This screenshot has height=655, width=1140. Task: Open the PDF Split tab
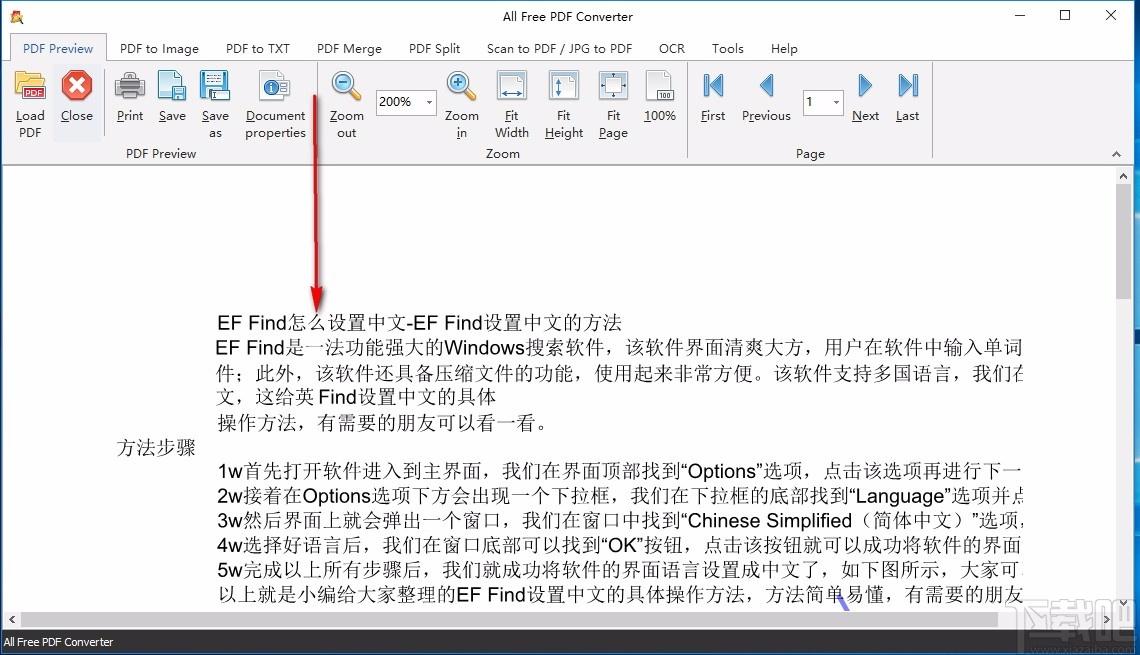[434, 49]
